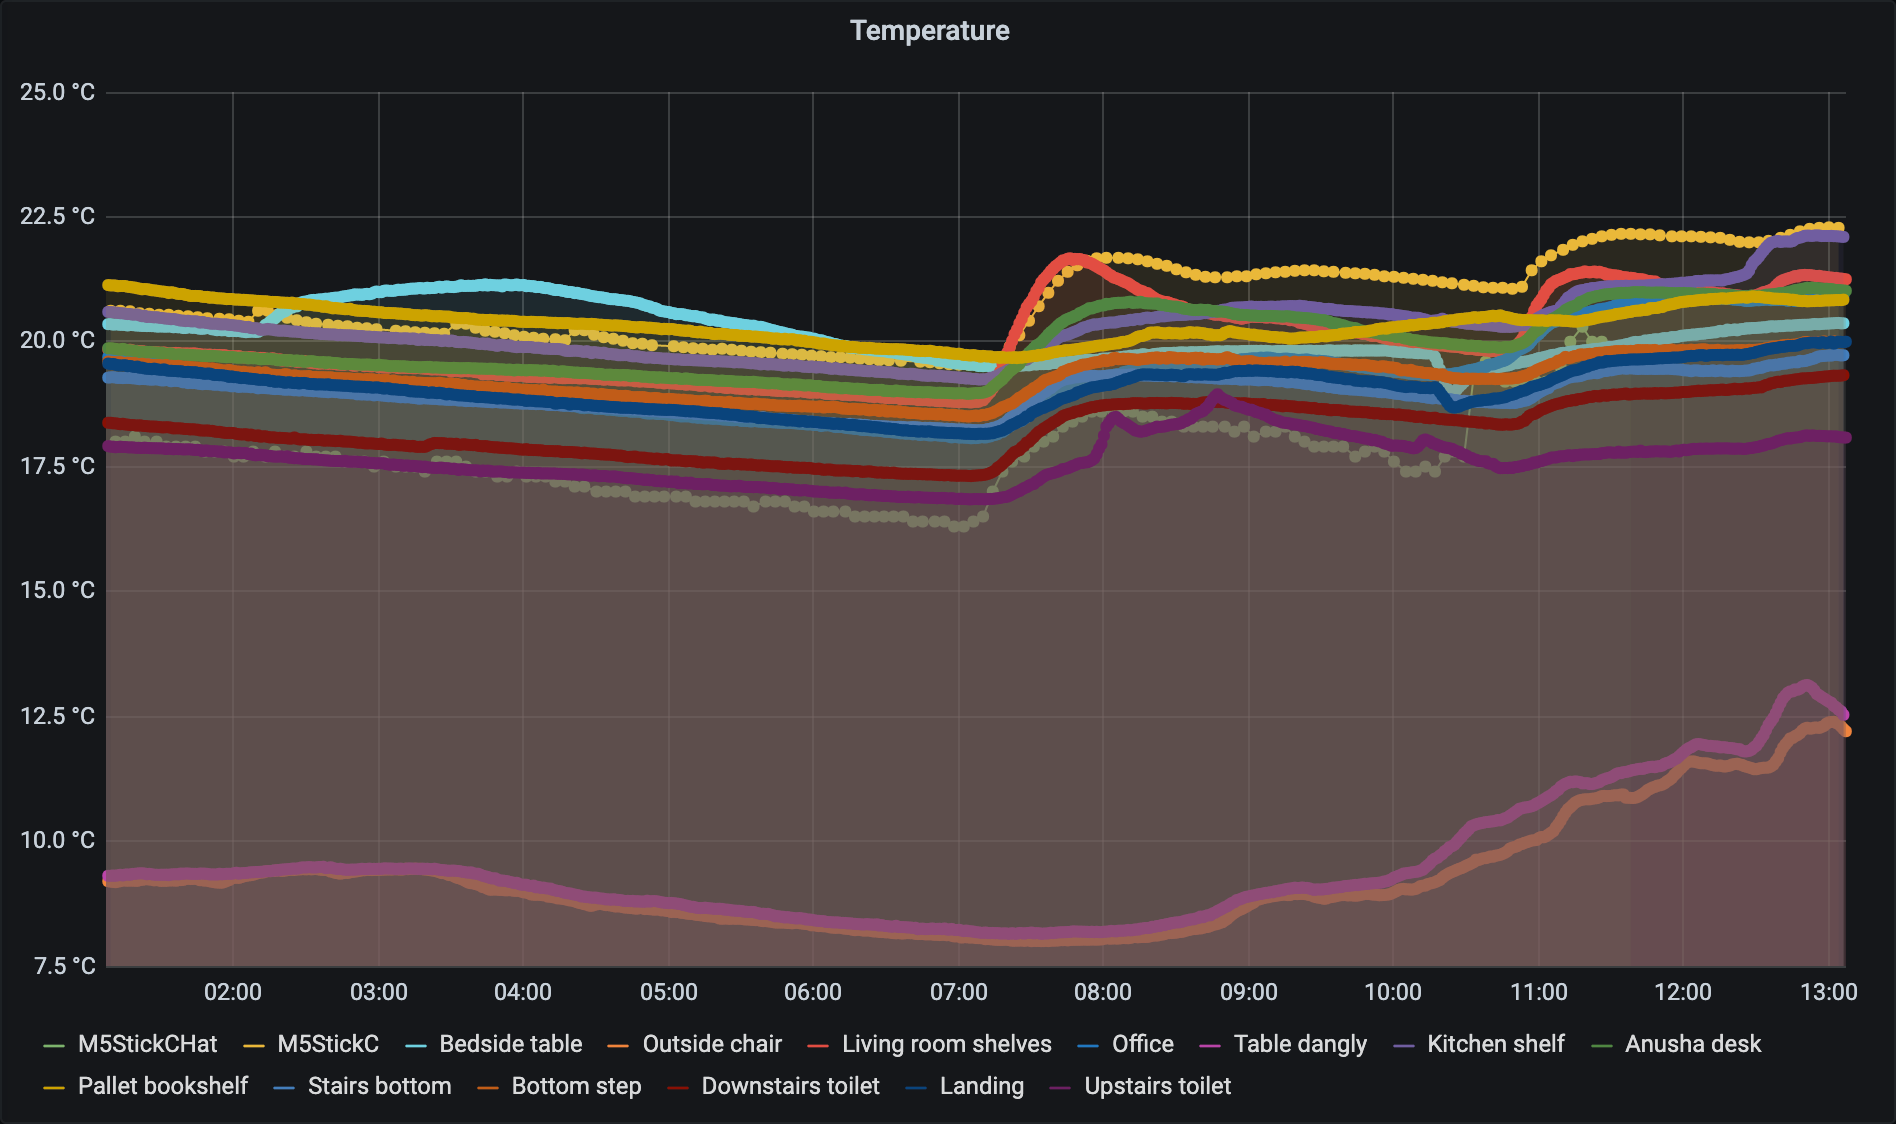Open color picker for Upstairs toilet swatch
The image size is (1896, 1124).
pyautogui.click(x=1061, y=1088)
